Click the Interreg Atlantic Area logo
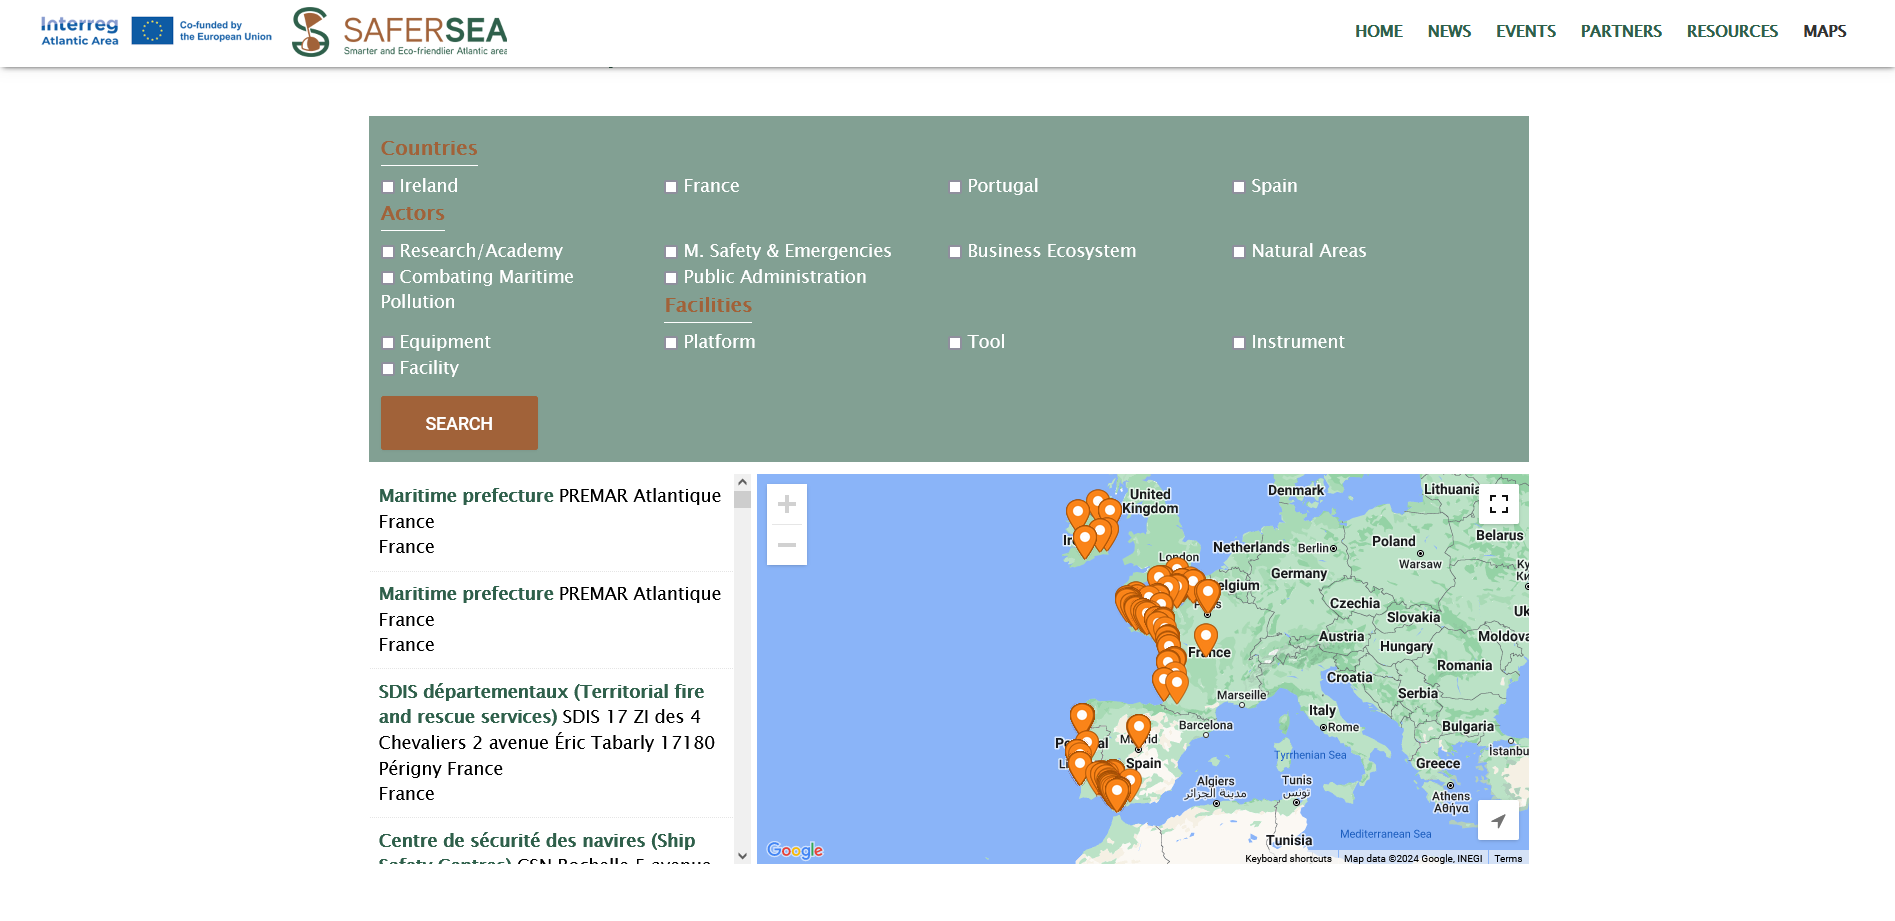Screen dimensions: 1895x921 [79, 31]
